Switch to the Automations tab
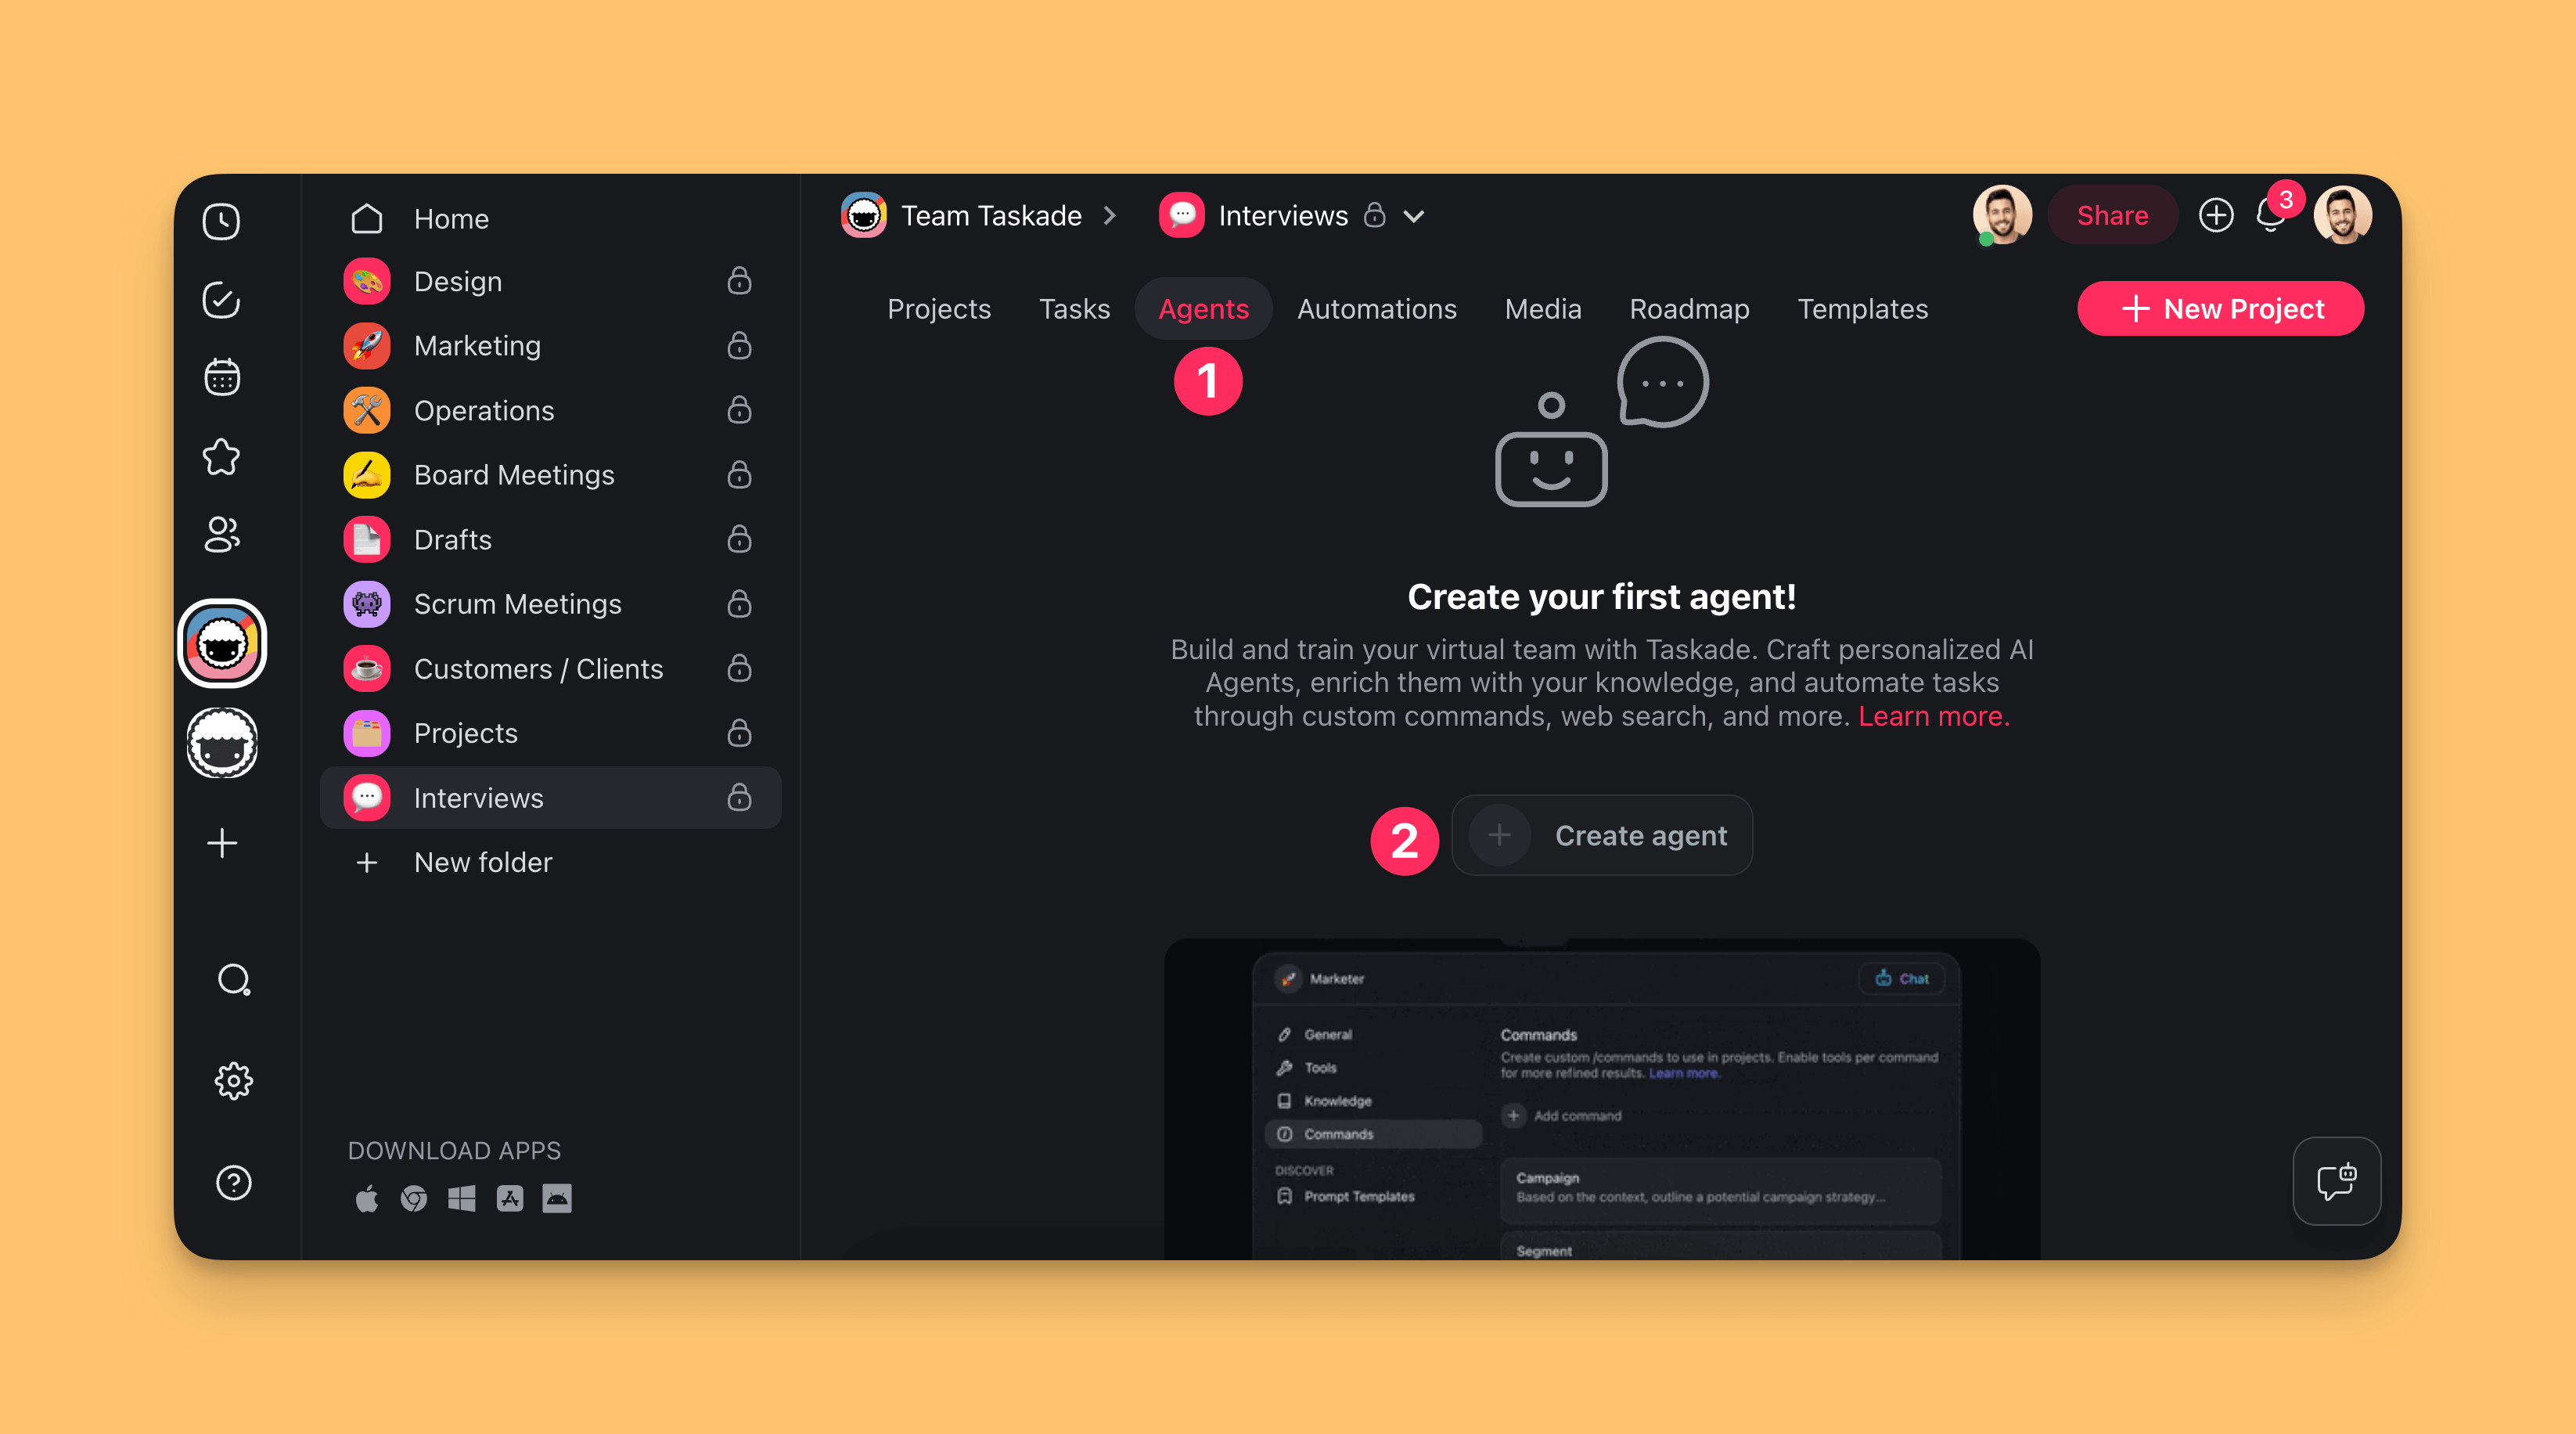The height and width of the screenshot is (1434, 2576). [x=1376, y=309]
